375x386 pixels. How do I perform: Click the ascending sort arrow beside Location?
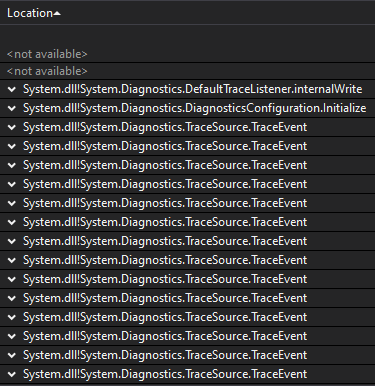[x=57, y=13]
